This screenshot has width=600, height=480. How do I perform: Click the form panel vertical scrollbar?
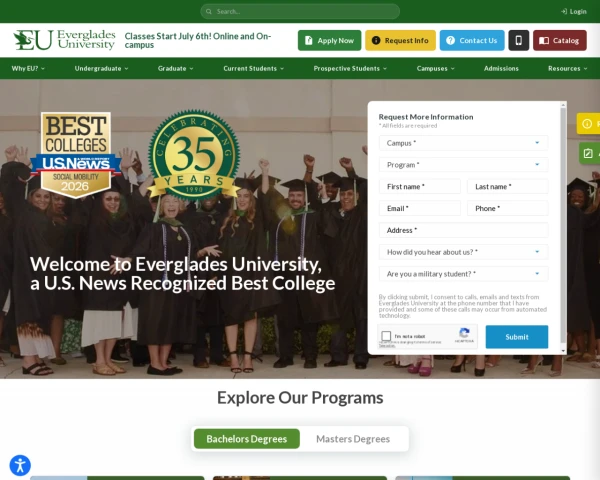pos(563,226)
